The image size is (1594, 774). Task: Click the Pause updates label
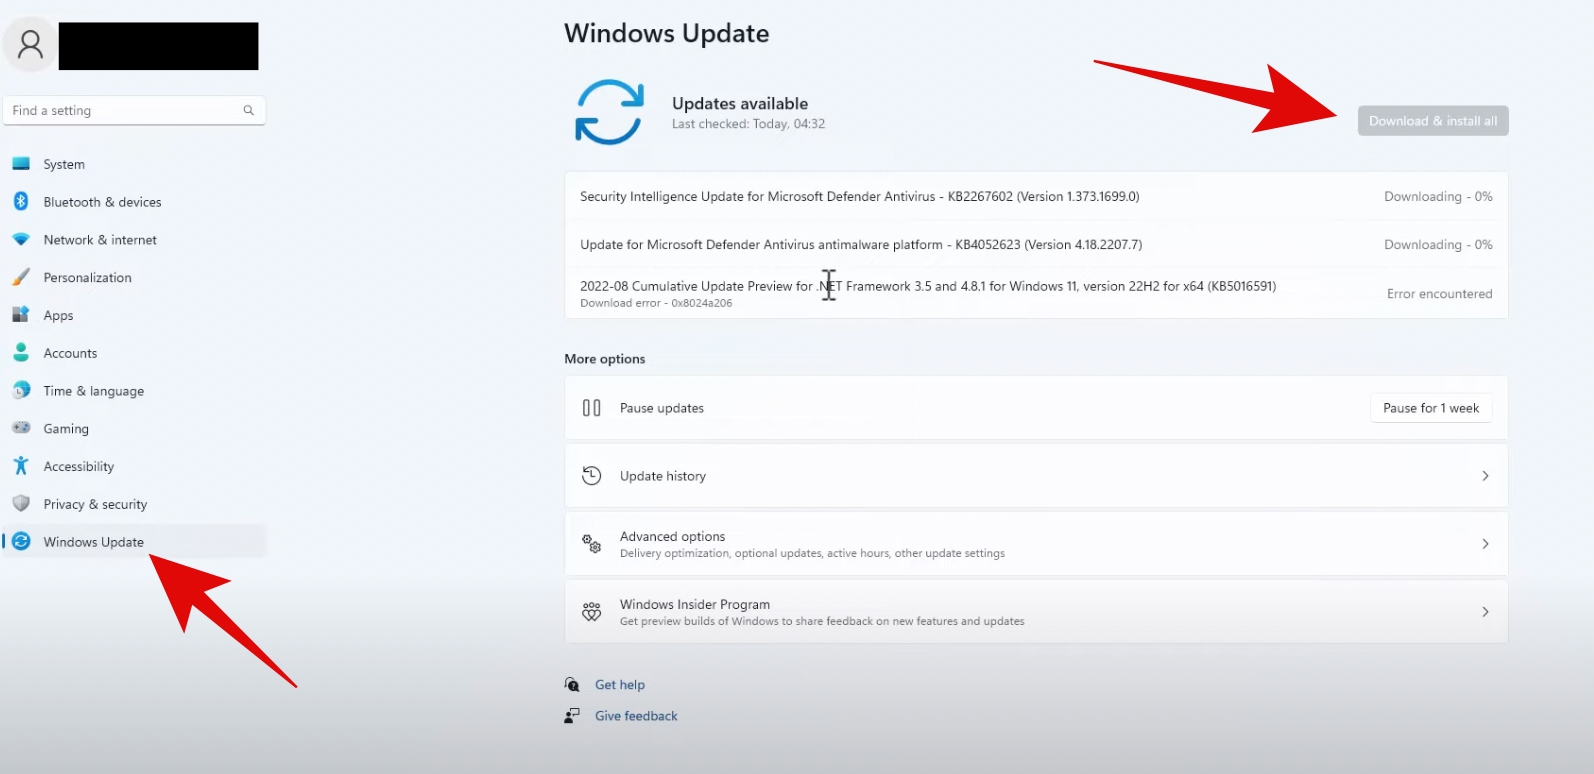662,408
